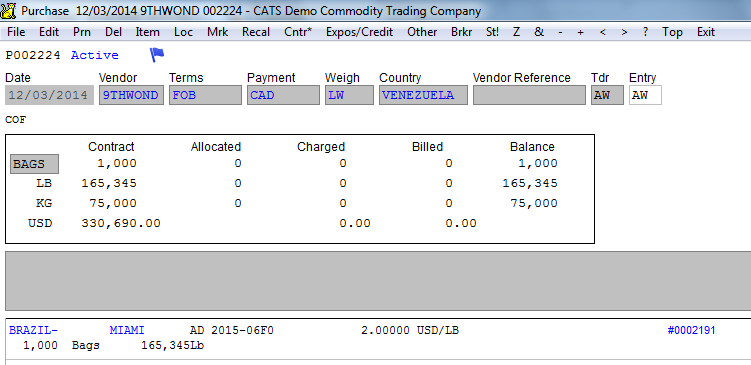The width and height of the screenshot is (751, 365).
Task: Open the Edit menu
Action: 49,32
